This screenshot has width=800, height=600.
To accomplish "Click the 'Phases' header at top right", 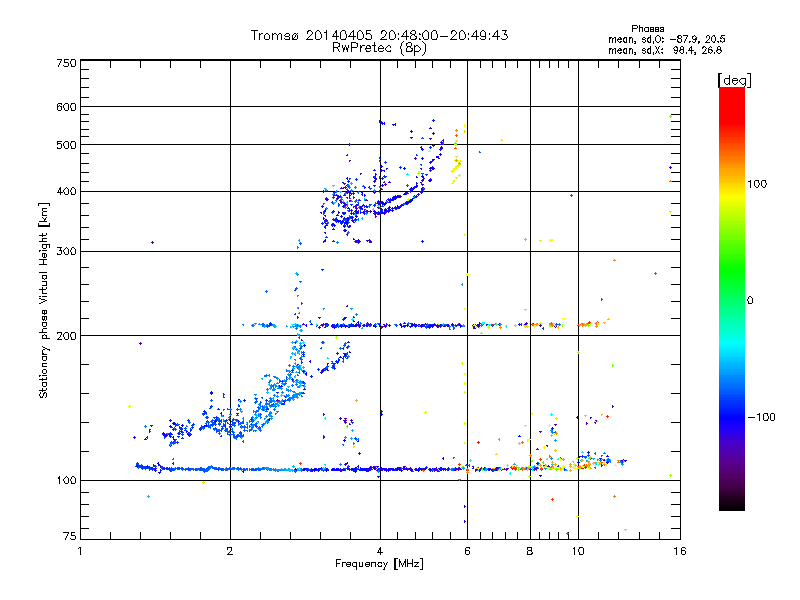I will click(647, 29).
